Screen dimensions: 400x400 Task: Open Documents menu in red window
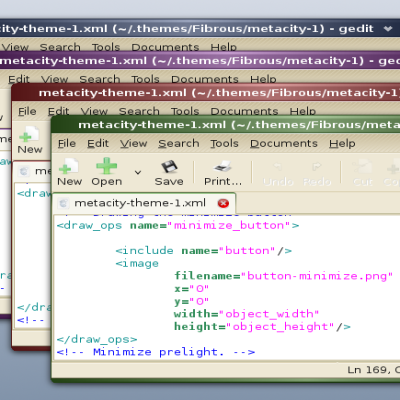coord(244,111)
